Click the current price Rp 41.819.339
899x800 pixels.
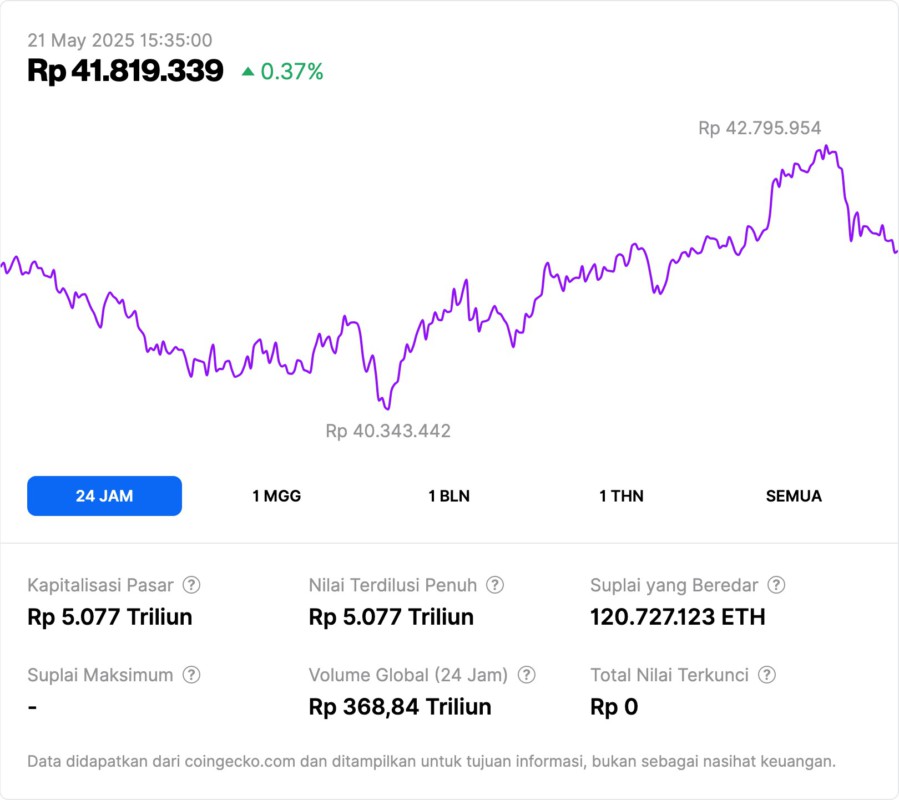click(x=125, y=71)
